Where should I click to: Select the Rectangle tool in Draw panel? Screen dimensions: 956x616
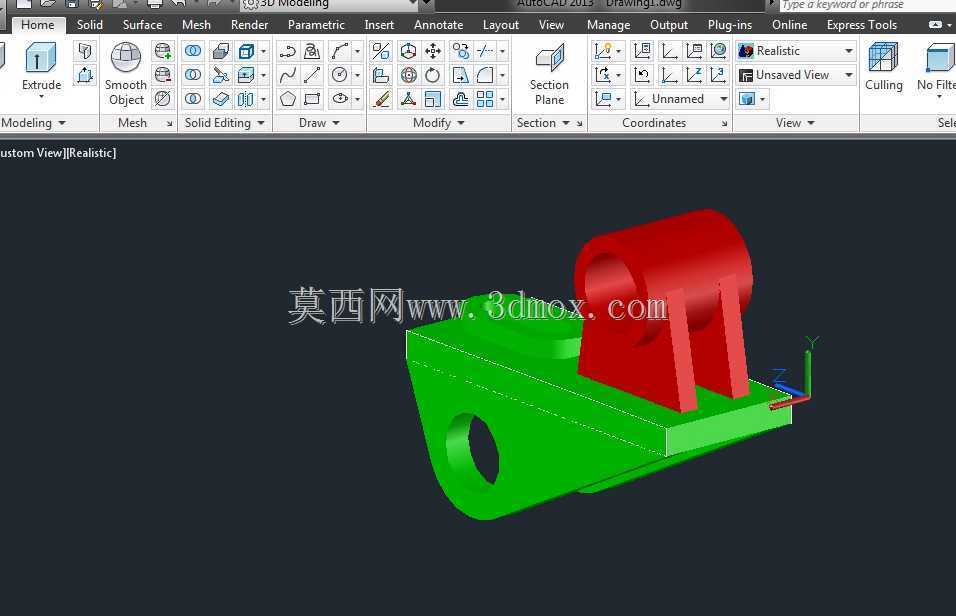point(312,99)
